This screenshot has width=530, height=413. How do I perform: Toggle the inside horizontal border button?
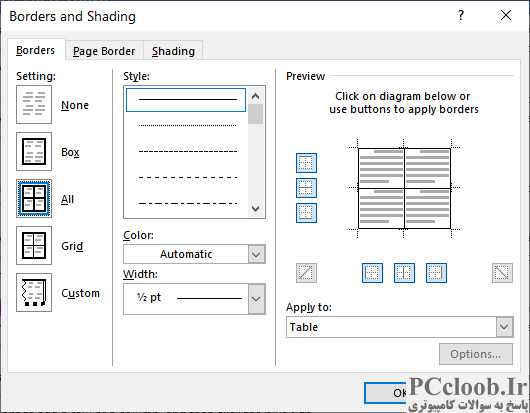coord(306,188)
